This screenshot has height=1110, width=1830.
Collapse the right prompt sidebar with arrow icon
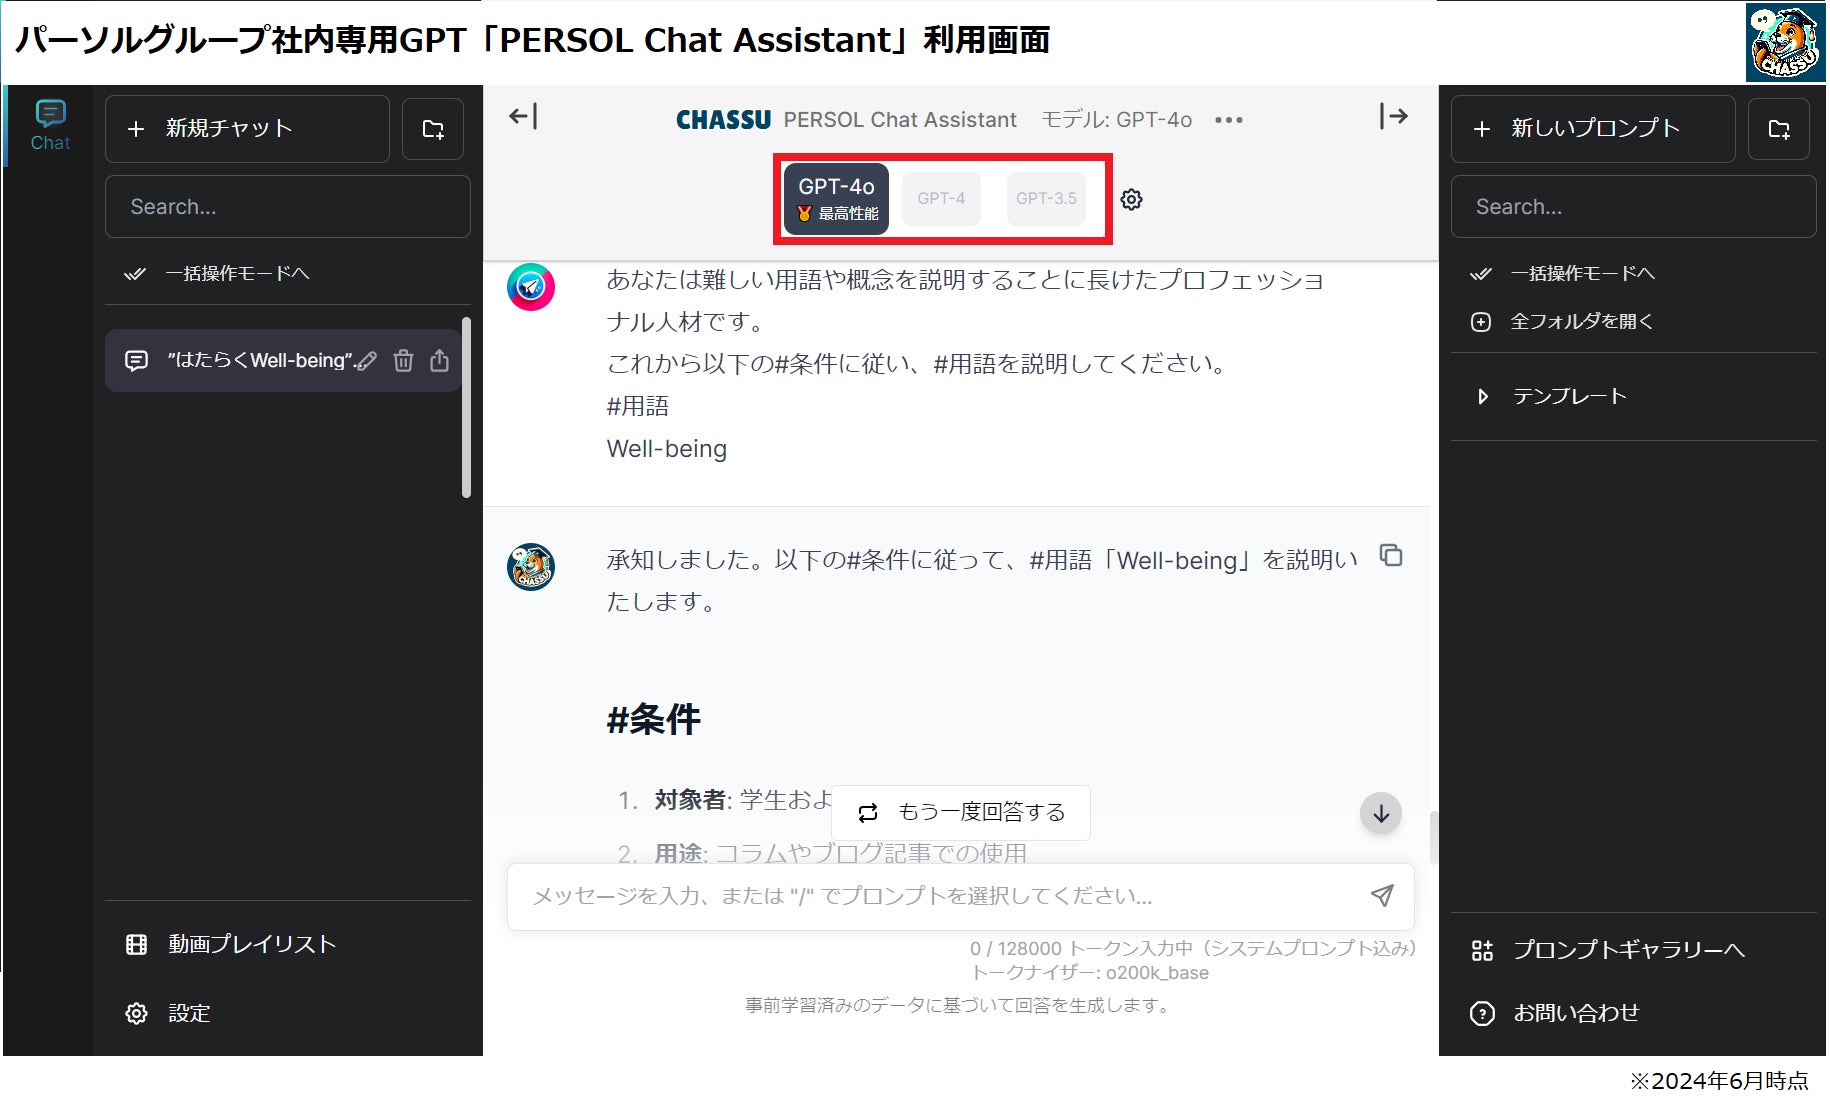(x=1394, y=117)
